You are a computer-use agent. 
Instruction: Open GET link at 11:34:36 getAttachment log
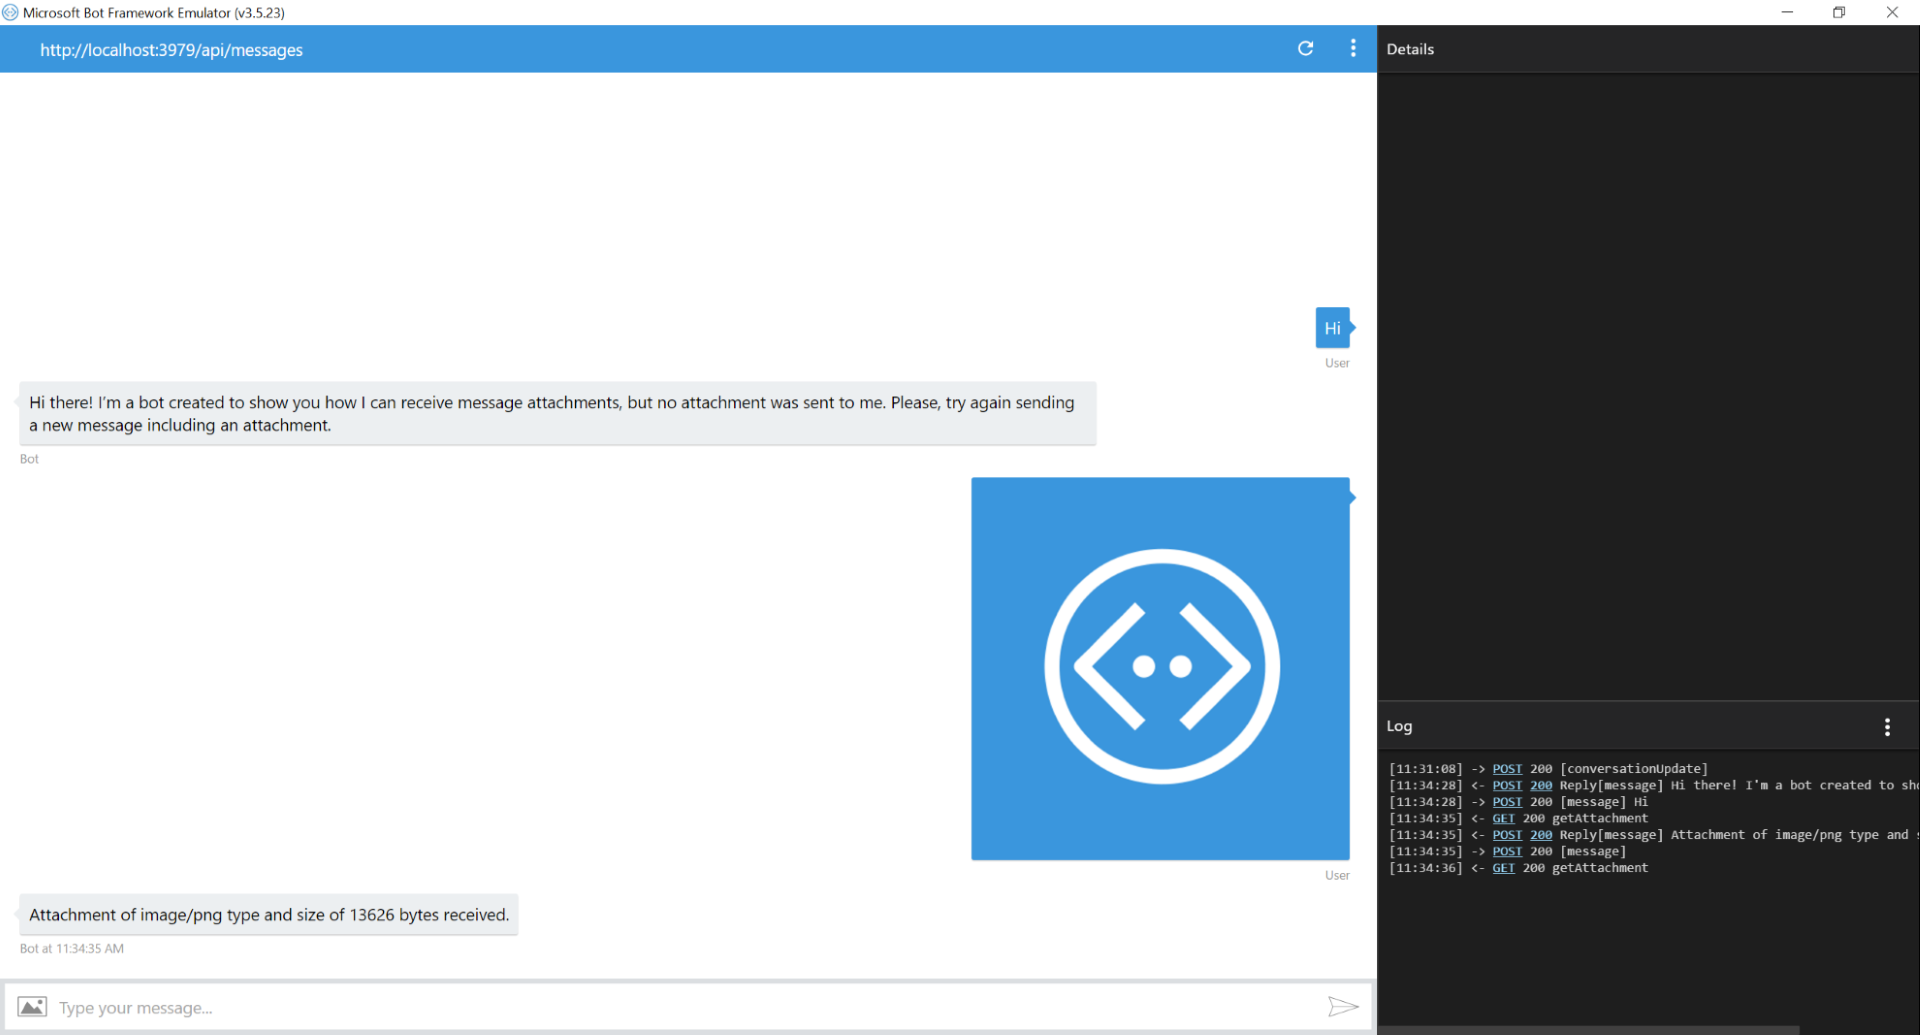[1503, 868]
